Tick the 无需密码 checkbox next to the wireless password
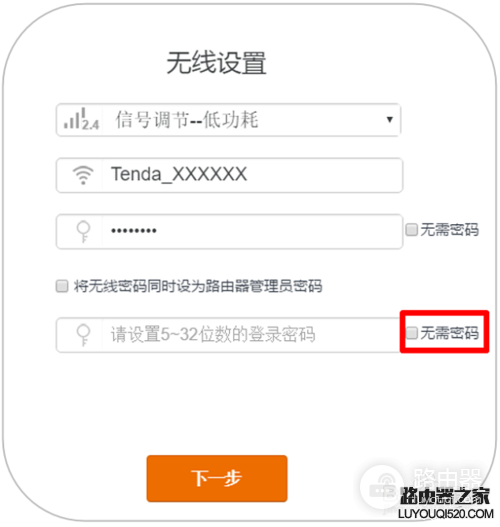 coord(411,230)
